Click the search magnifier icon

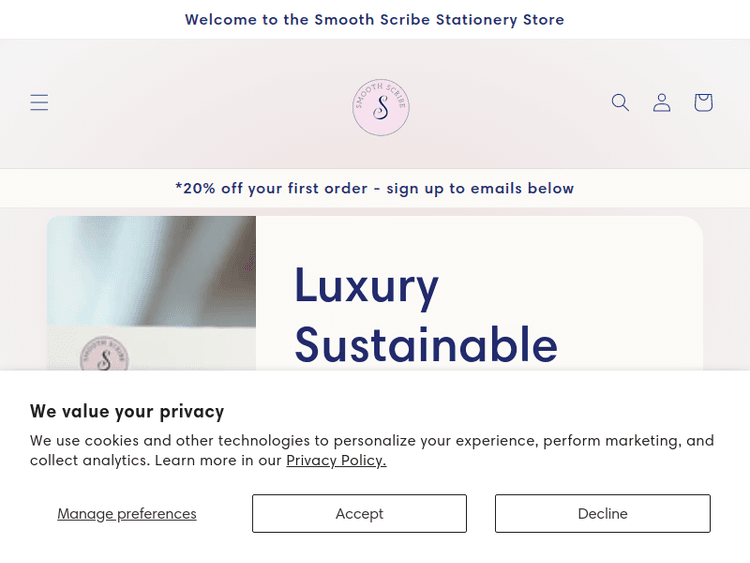(x=620, y=102)
